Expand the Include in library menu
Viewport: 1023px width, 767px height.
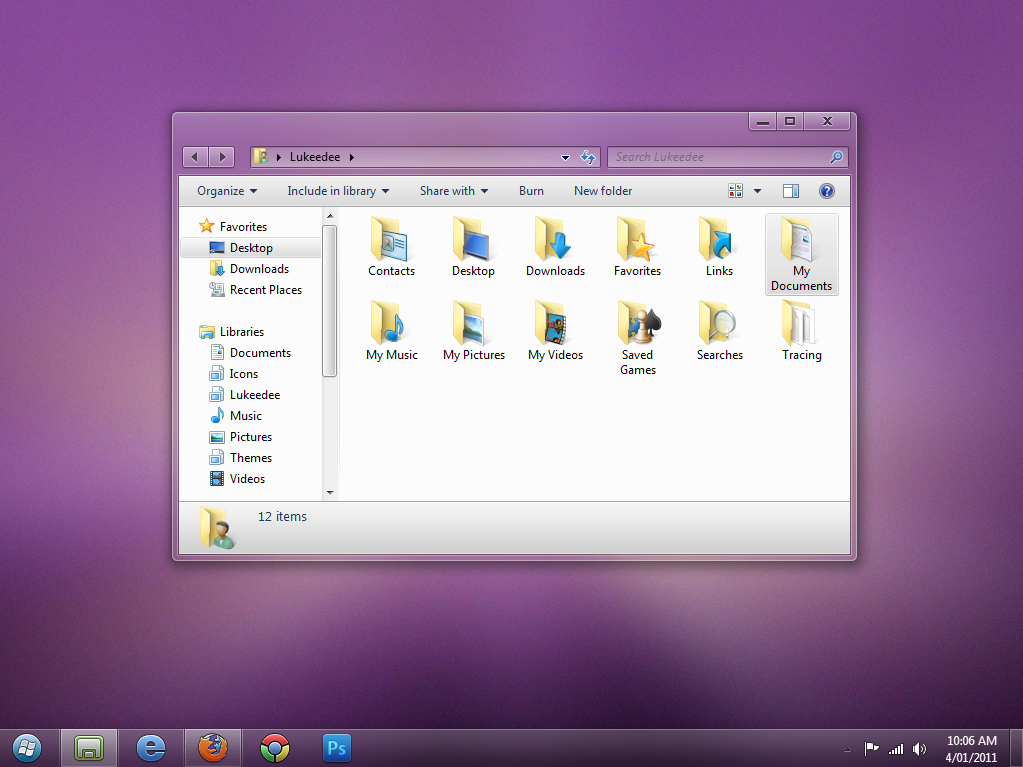[338, 191]
